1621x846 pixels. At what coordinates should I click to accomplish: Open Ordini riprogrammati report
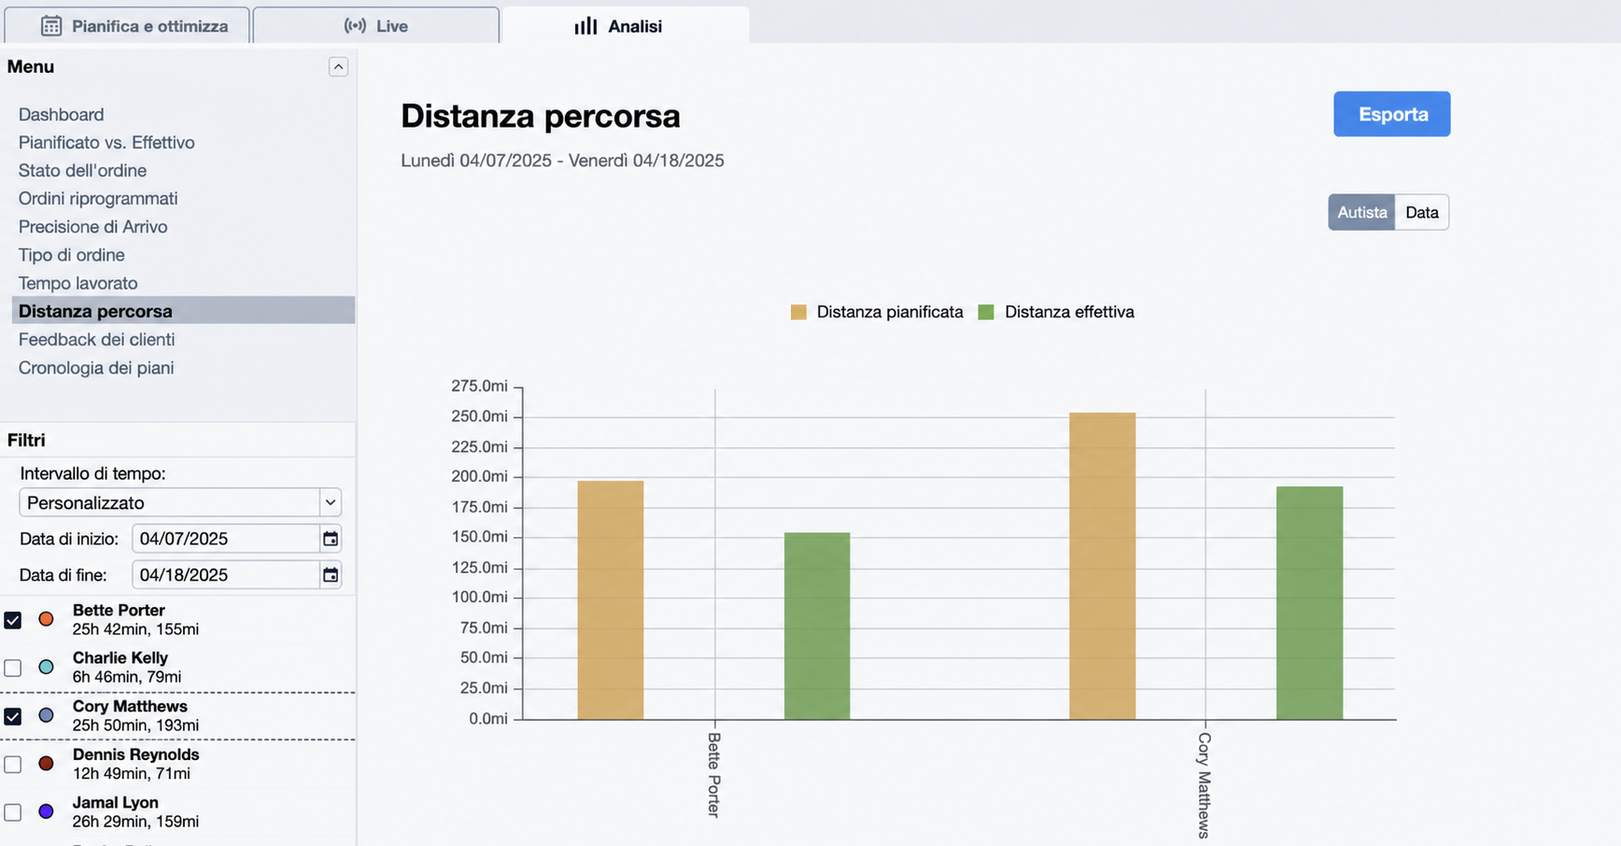click(x=98, y=199)
